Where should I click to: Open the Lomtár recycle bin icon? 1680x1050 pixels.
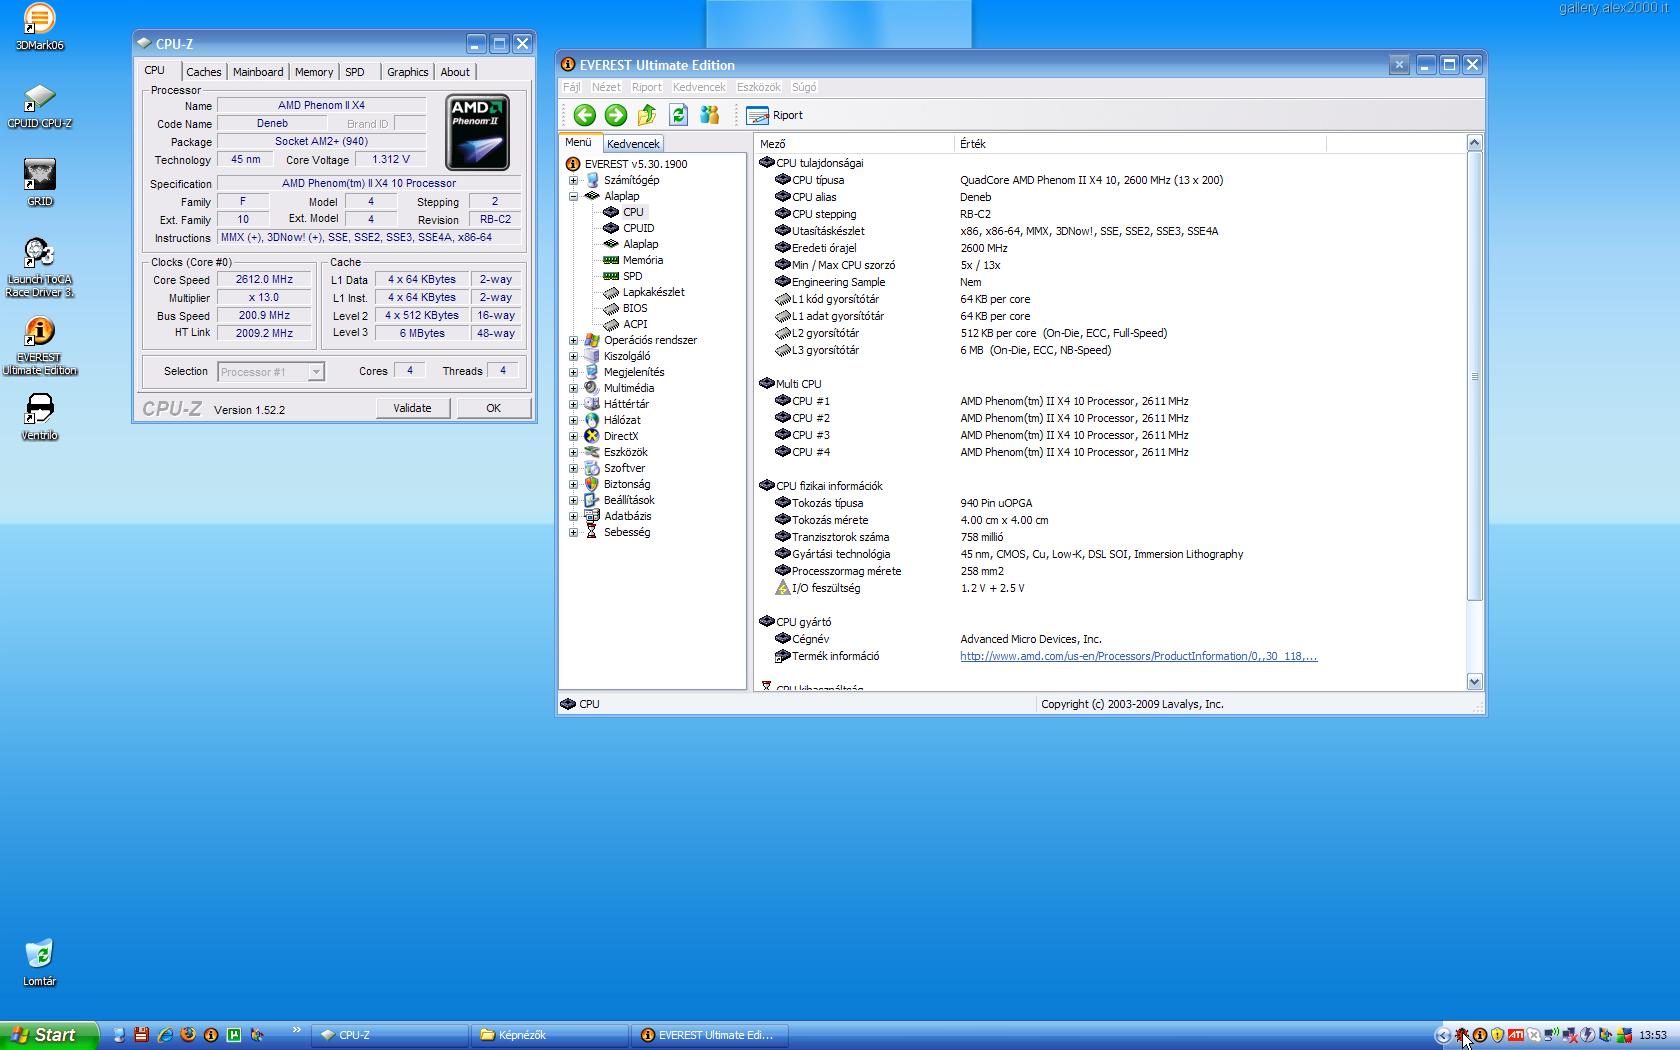[39, 963]
